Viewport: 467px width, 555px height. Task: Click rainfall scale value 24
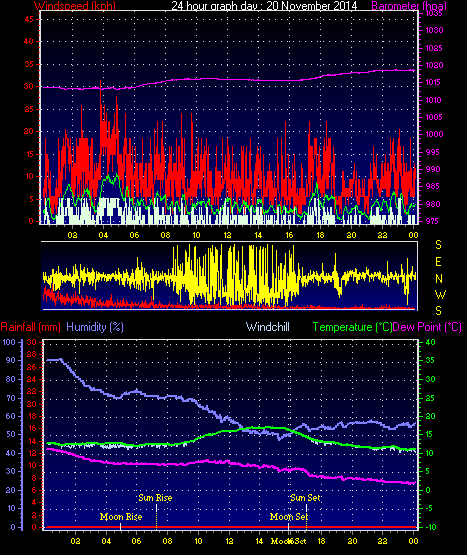32,379
